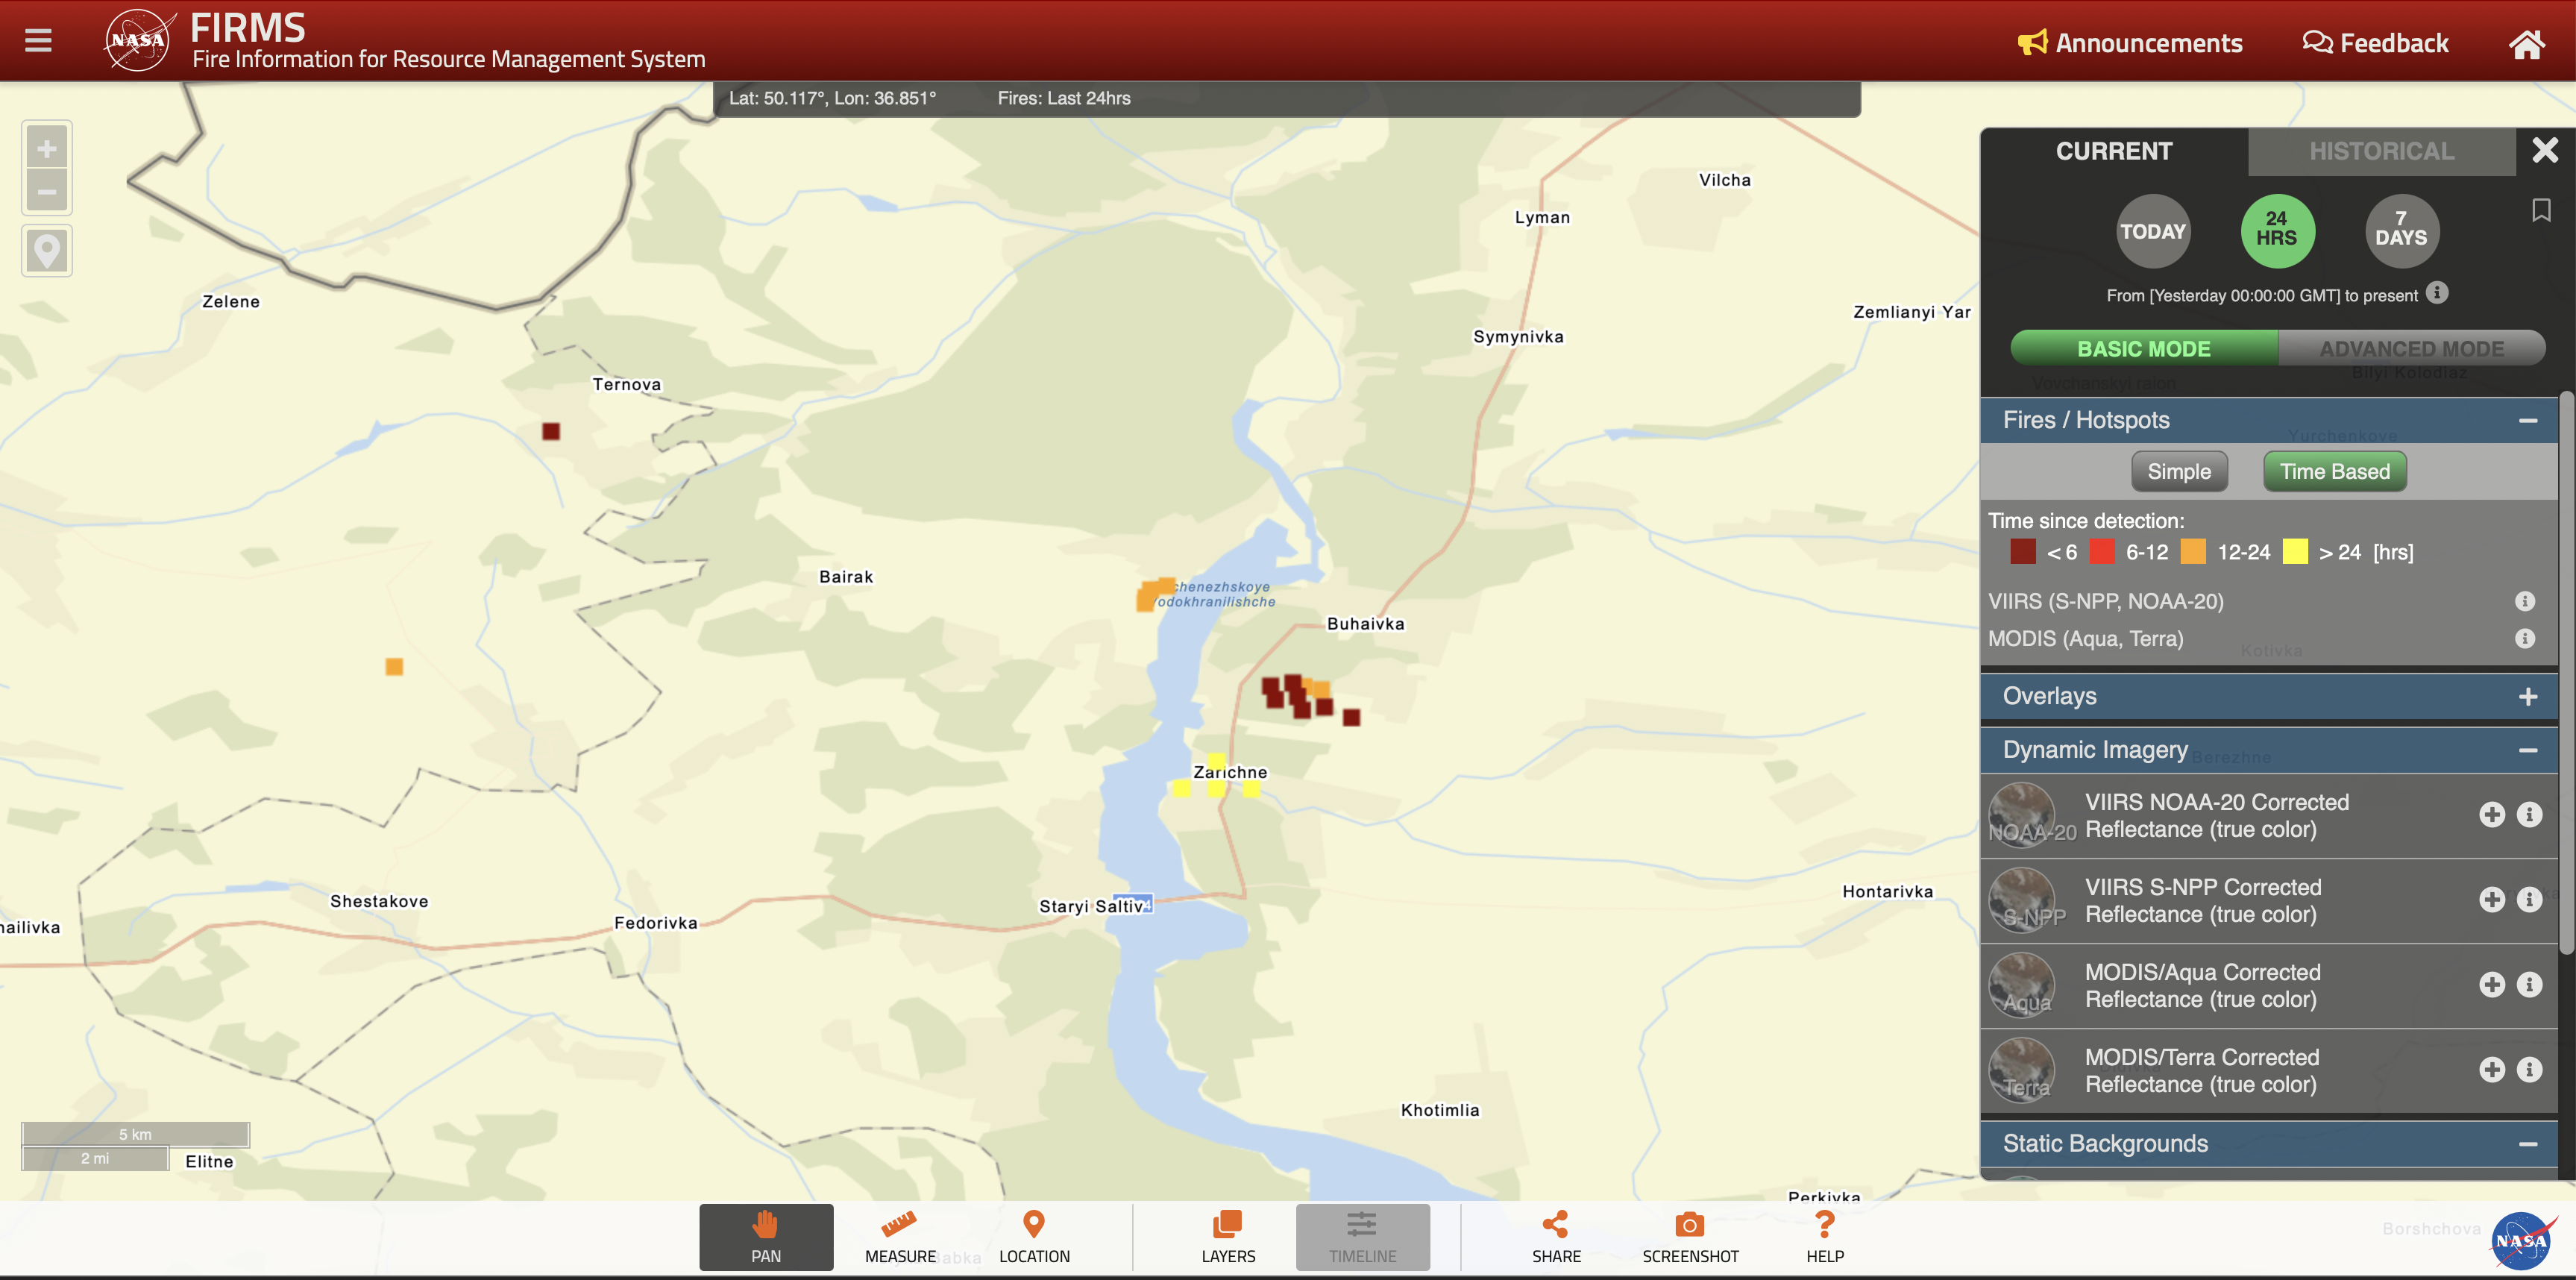Image resolution: width=2576 pixels, height=1280 pixels.
Task: Choose Time Based fire display
Action: 2334,472
